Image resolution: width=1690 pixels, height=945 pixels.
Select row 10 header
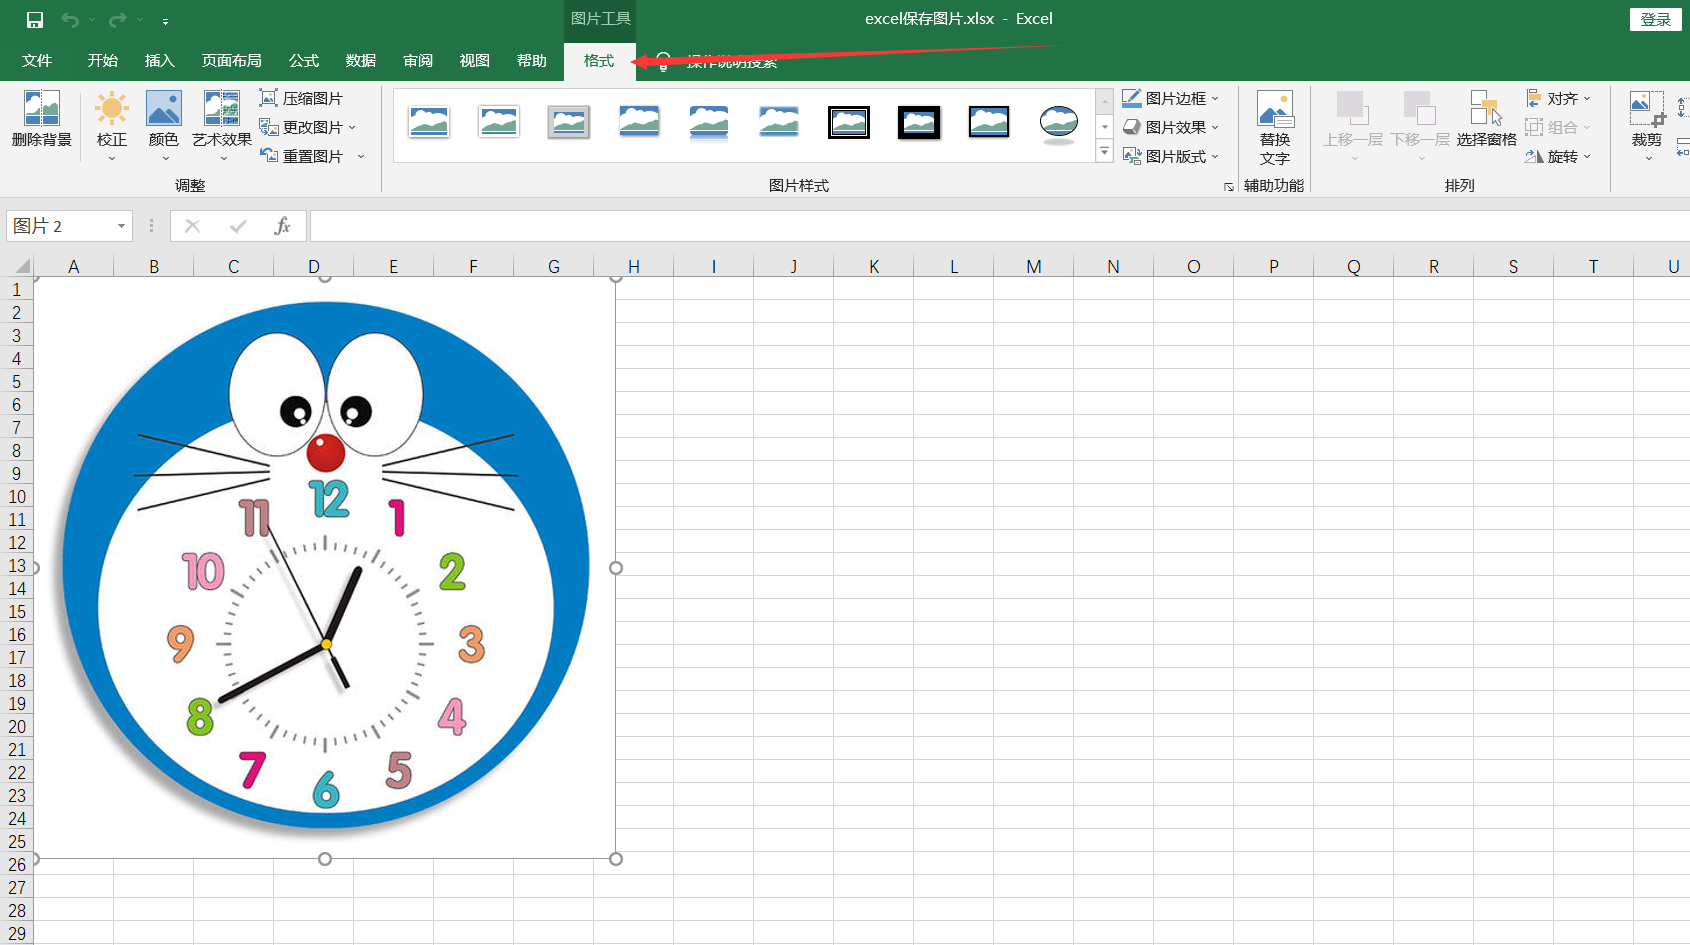coord(17,496)
